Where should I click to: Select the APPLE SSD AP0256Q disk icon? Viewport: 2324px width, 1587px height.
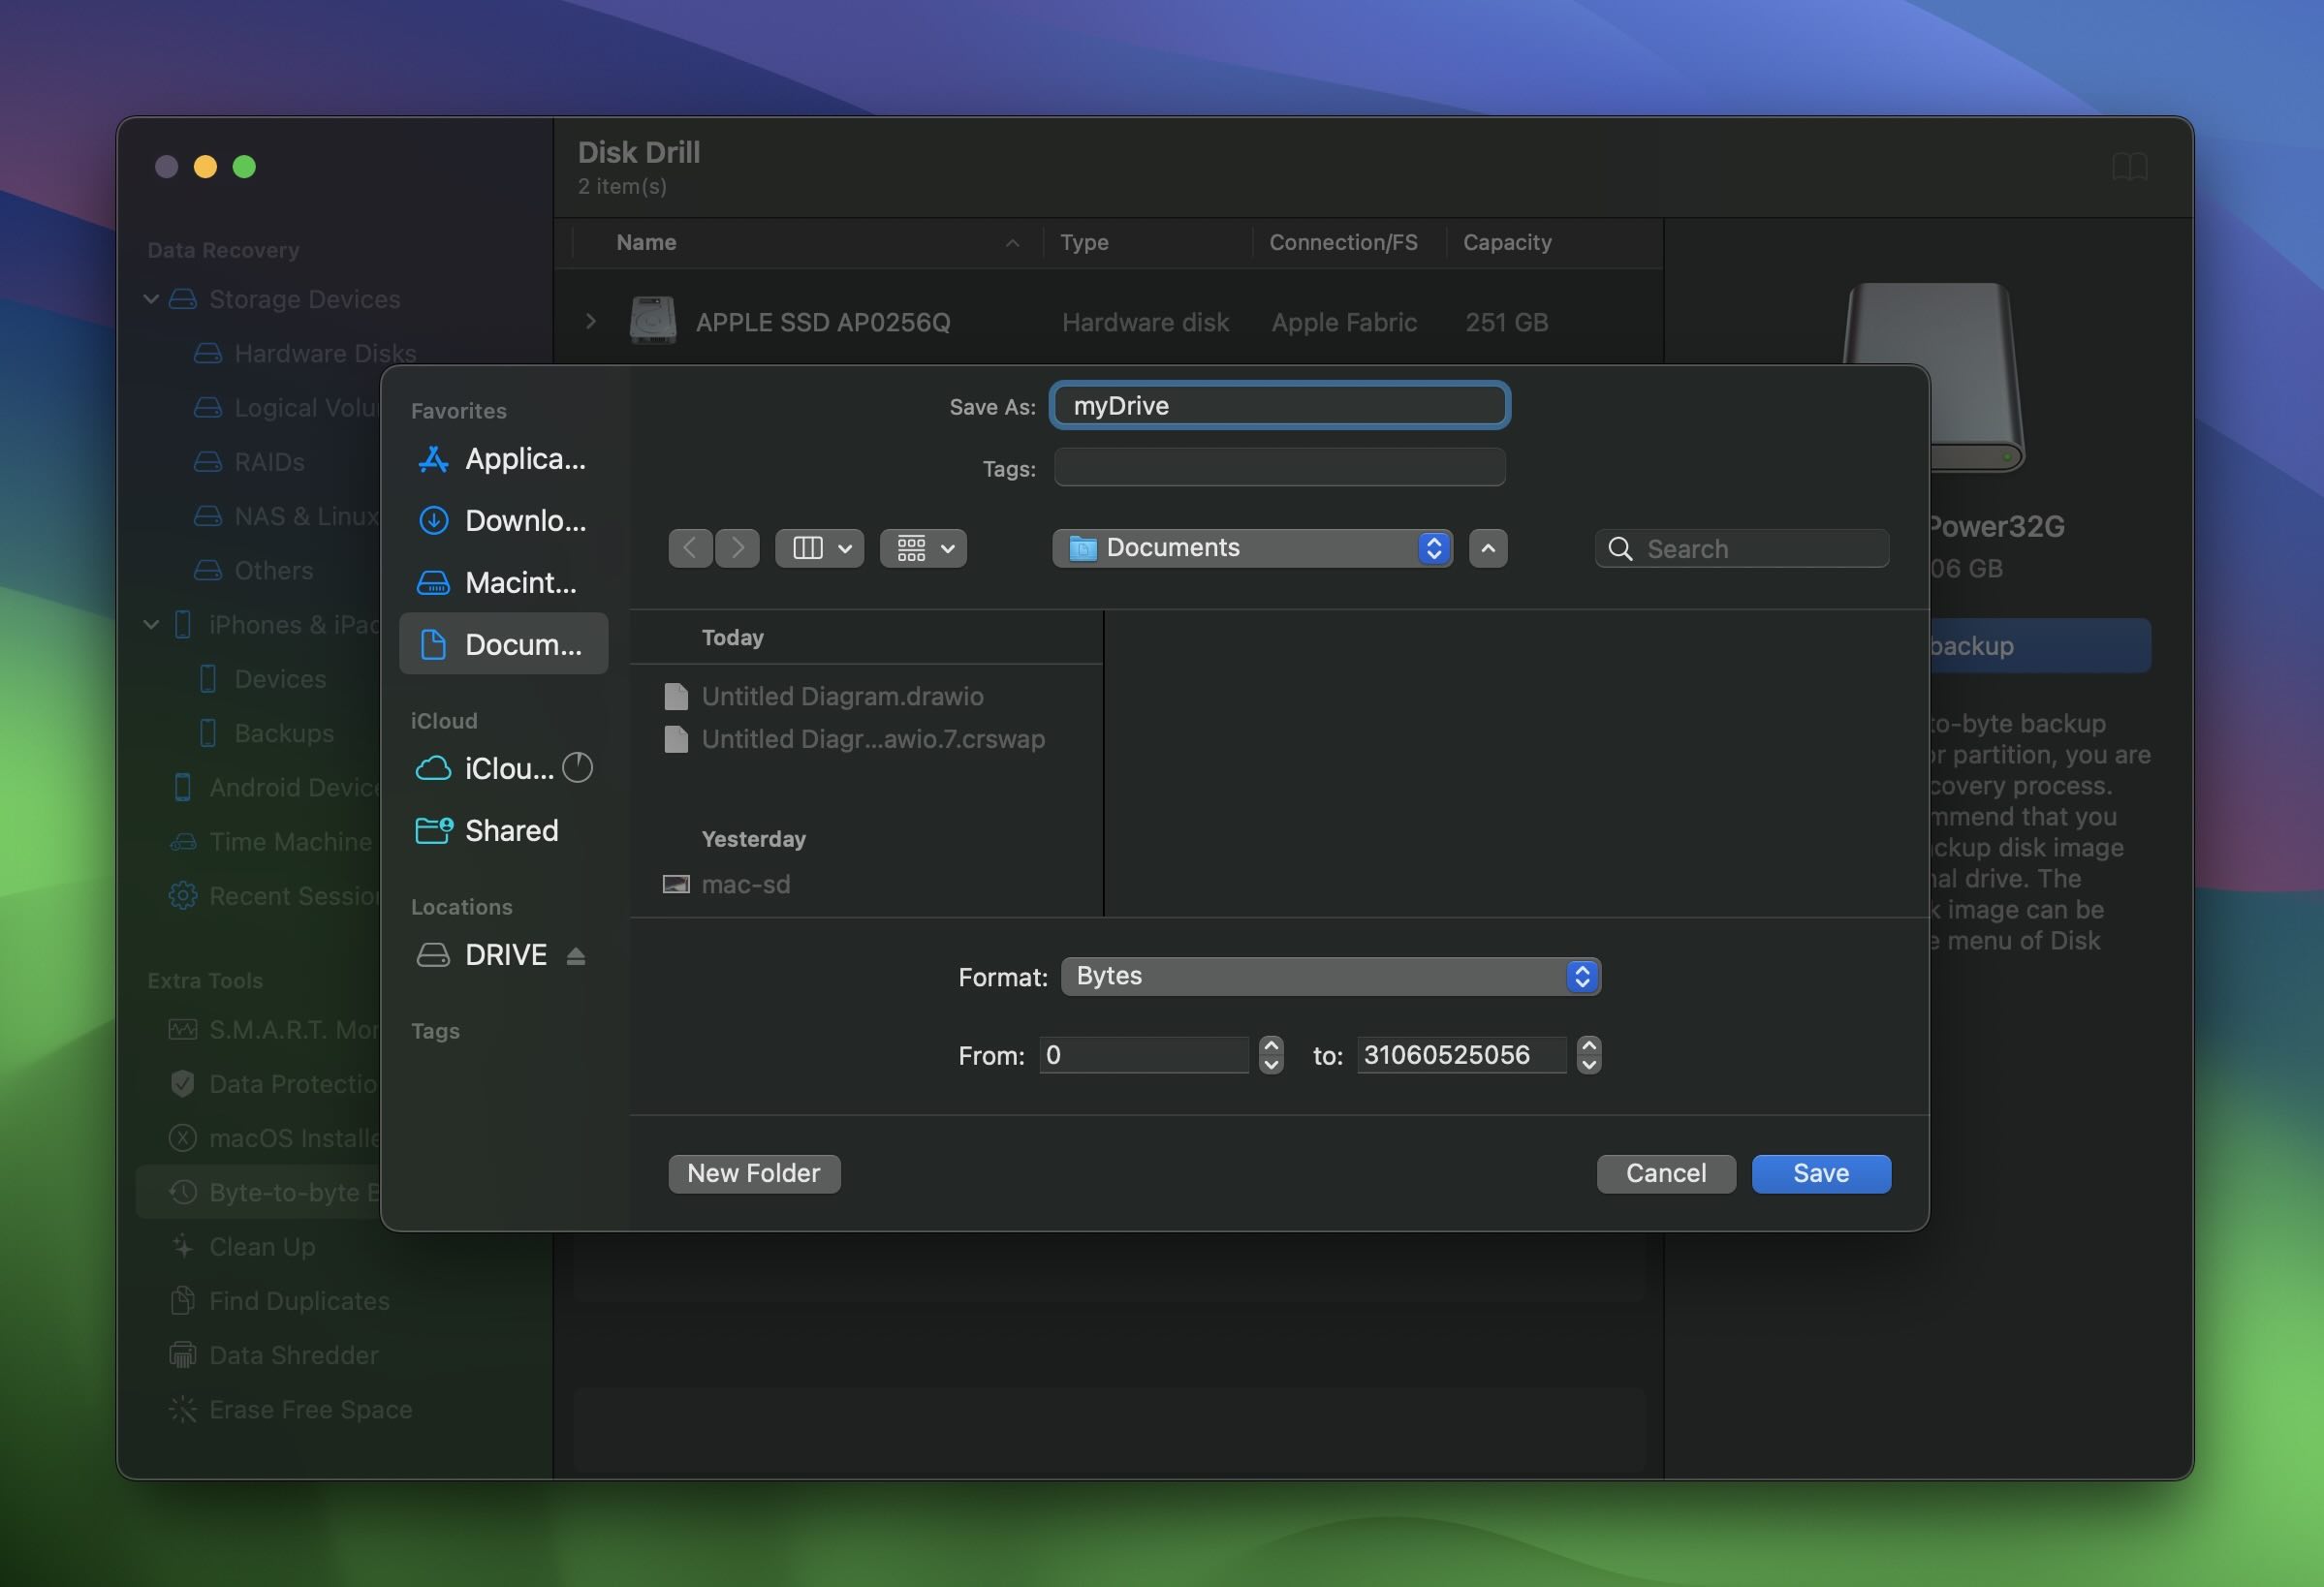coord(653,321)
